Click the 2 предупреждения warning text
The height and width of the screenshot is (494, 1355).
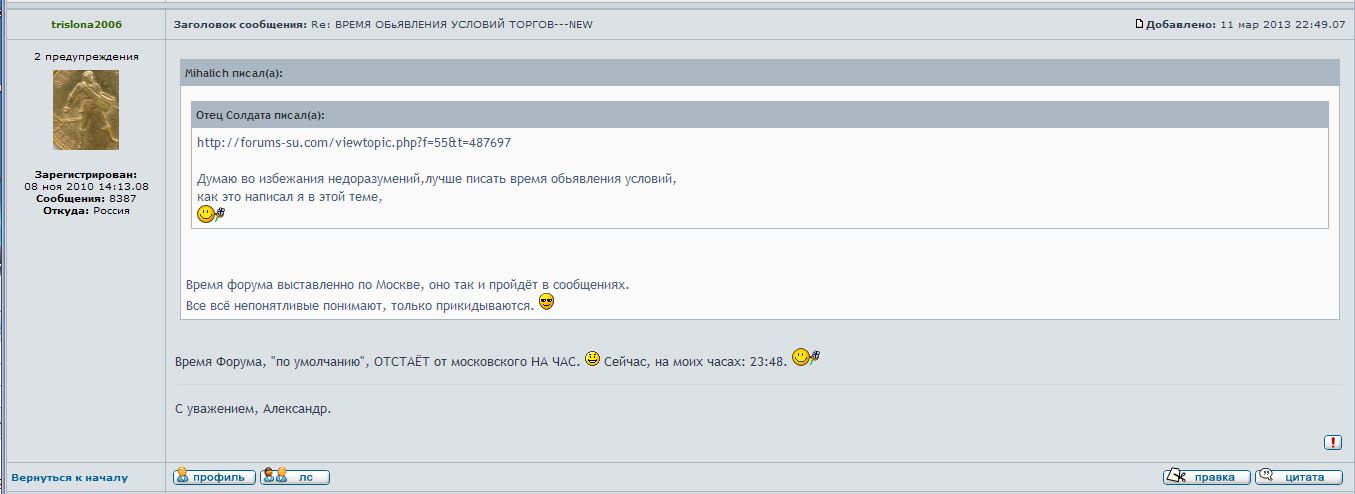tap(85, 57)
